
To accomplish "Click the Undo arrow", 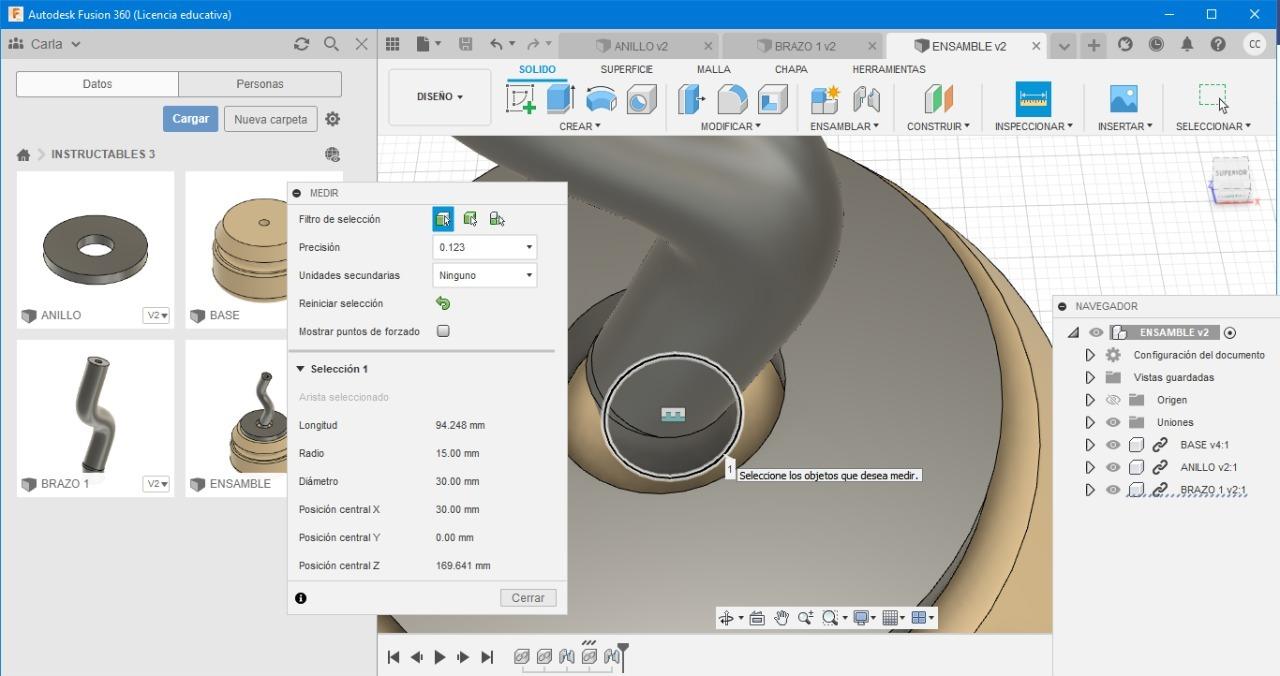I will click(x=497, y=44).
